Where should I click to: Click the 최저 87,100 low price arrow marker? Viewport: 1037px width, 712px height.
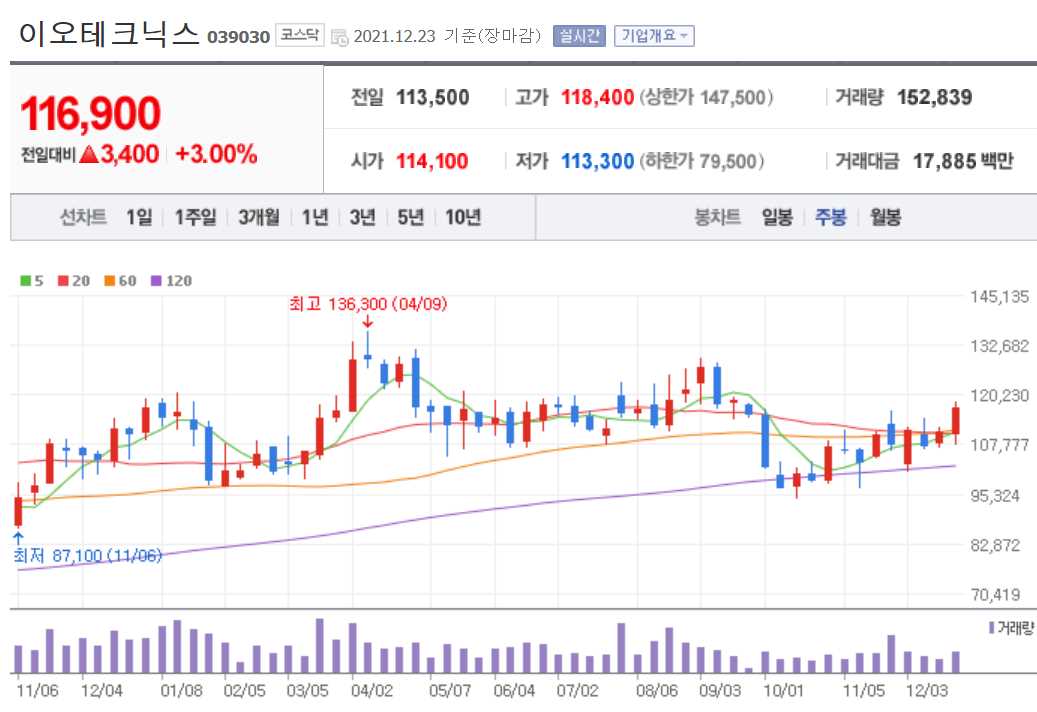click(16, 538)
